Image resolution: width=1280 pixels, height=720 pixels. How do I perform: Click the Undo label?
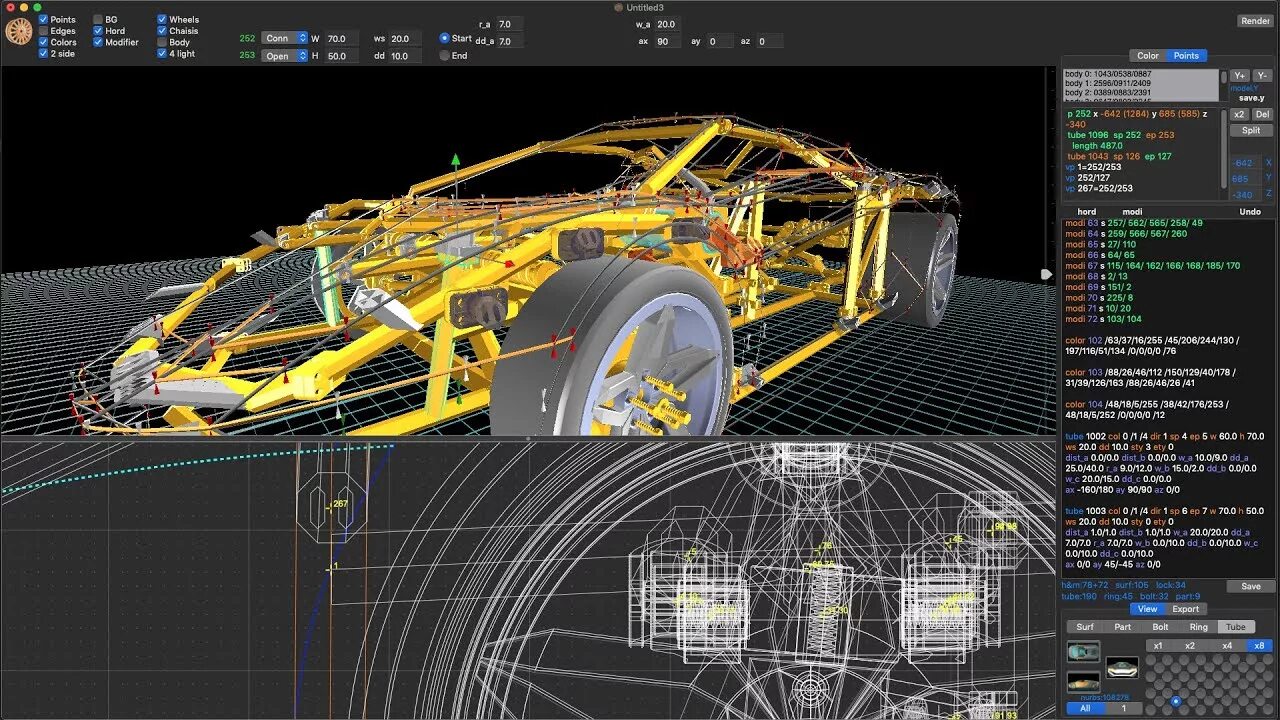pyautogui.click(x=1250, y=212)
